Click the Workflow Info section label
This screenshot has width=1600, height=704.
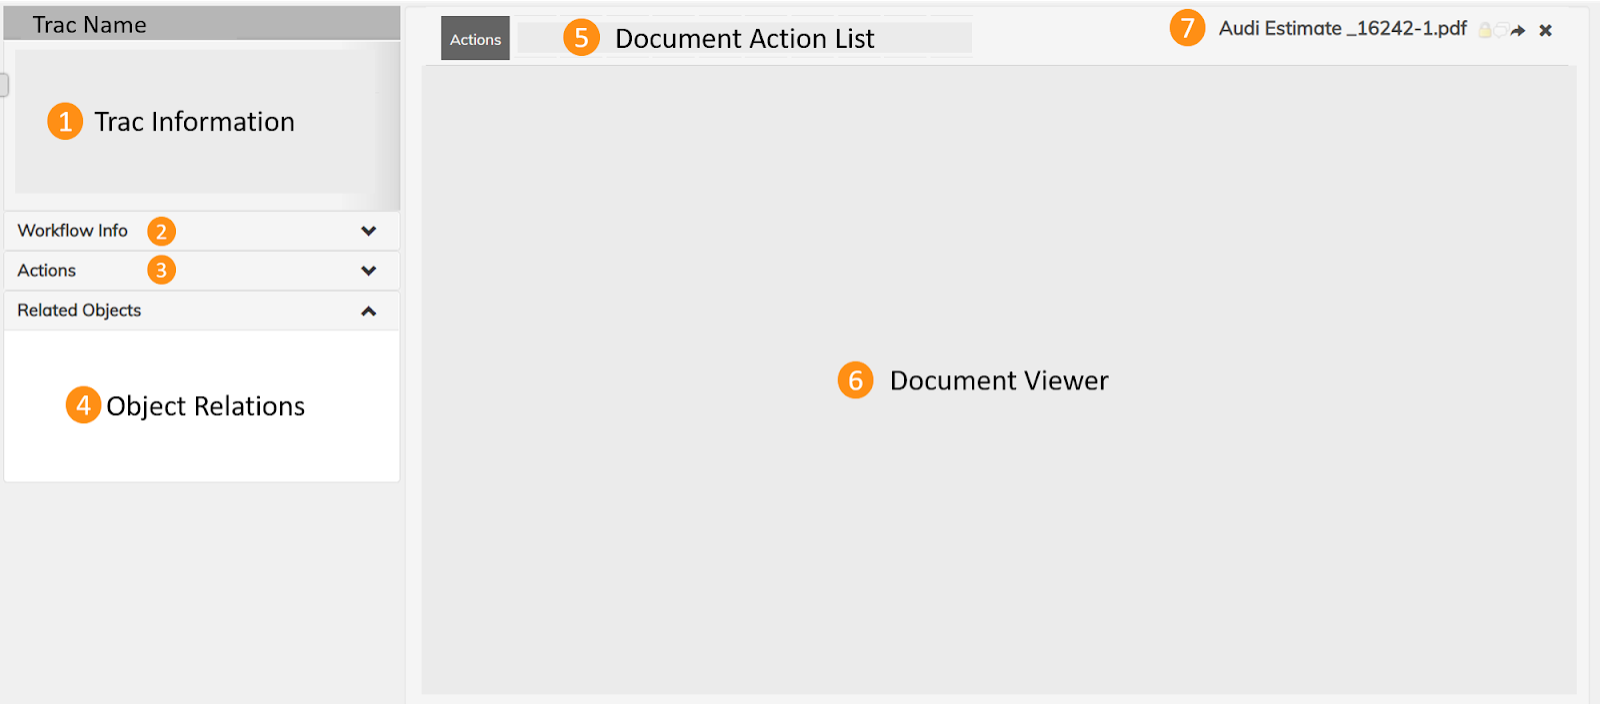coord(73,231)
